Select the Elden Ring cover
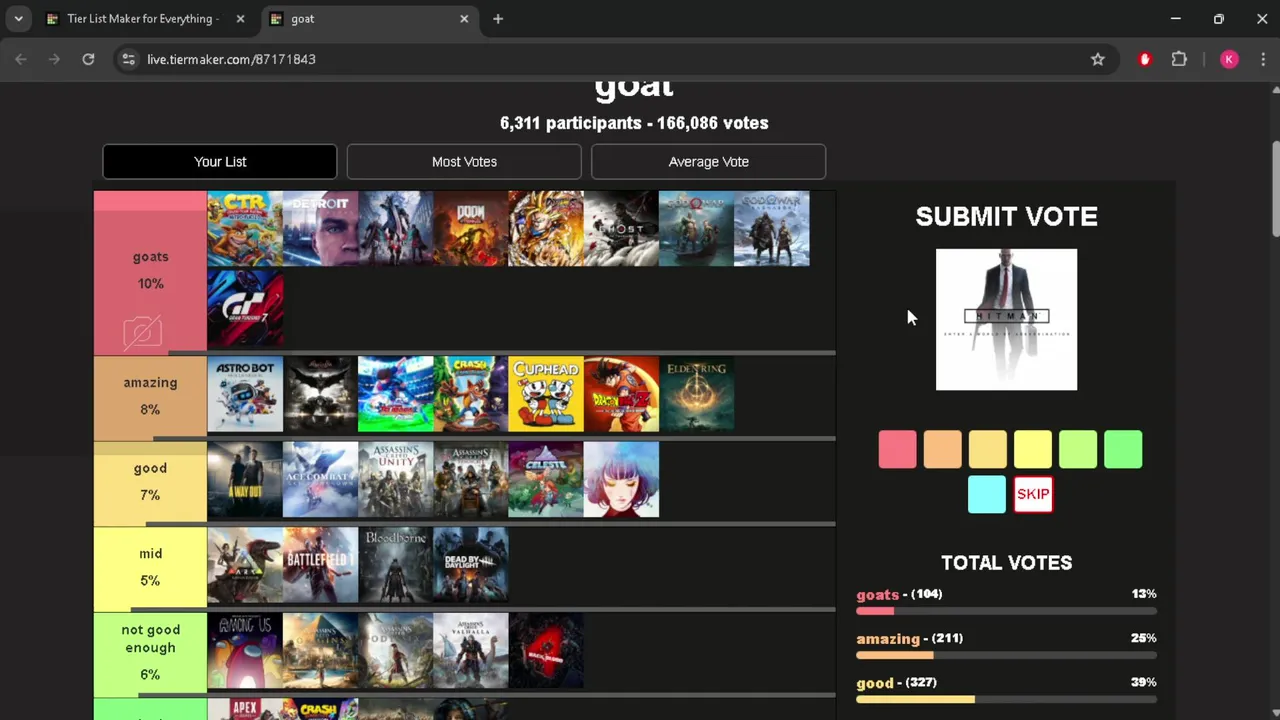 [696, 394]
